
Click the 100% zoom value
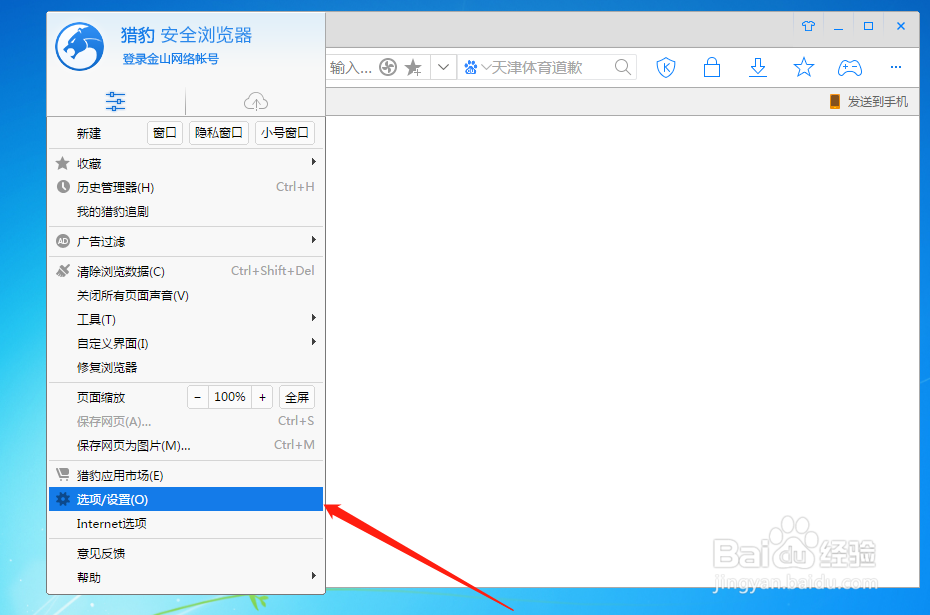click(230, 397)
